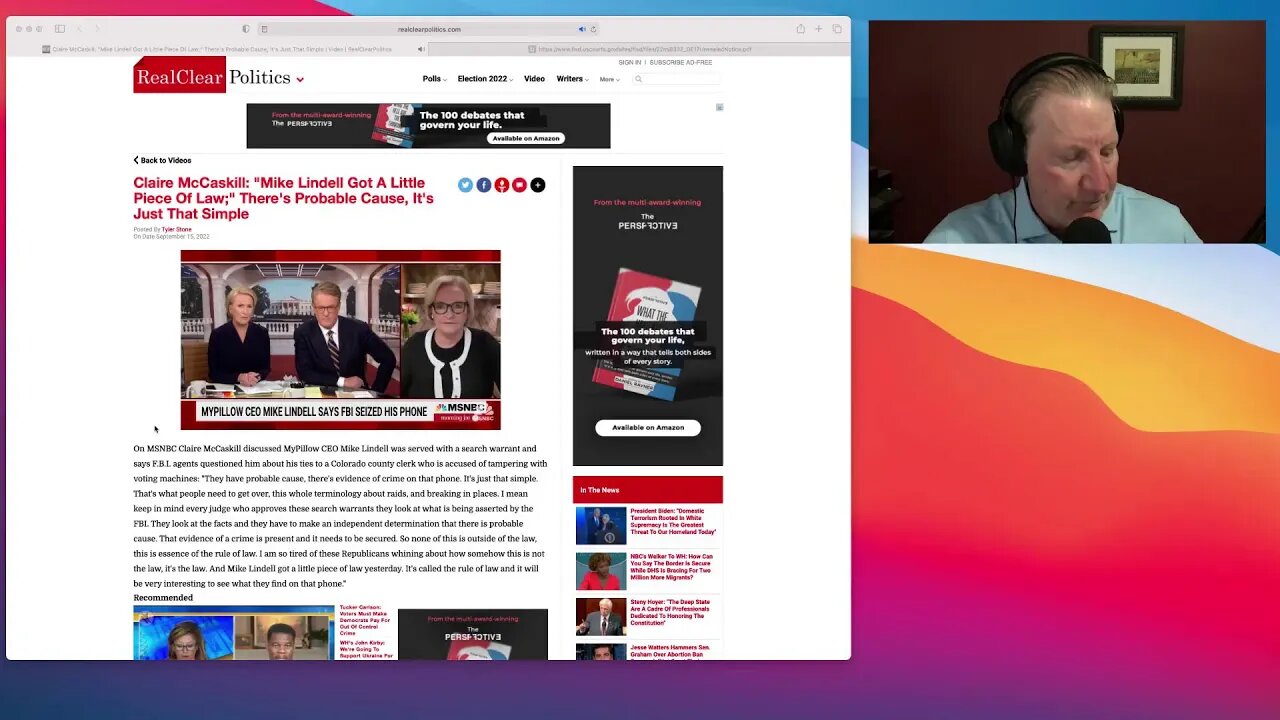This screenshot has height=720, width=1280.
Task: Click the In The News header
Action: click(x=648, y=490)
